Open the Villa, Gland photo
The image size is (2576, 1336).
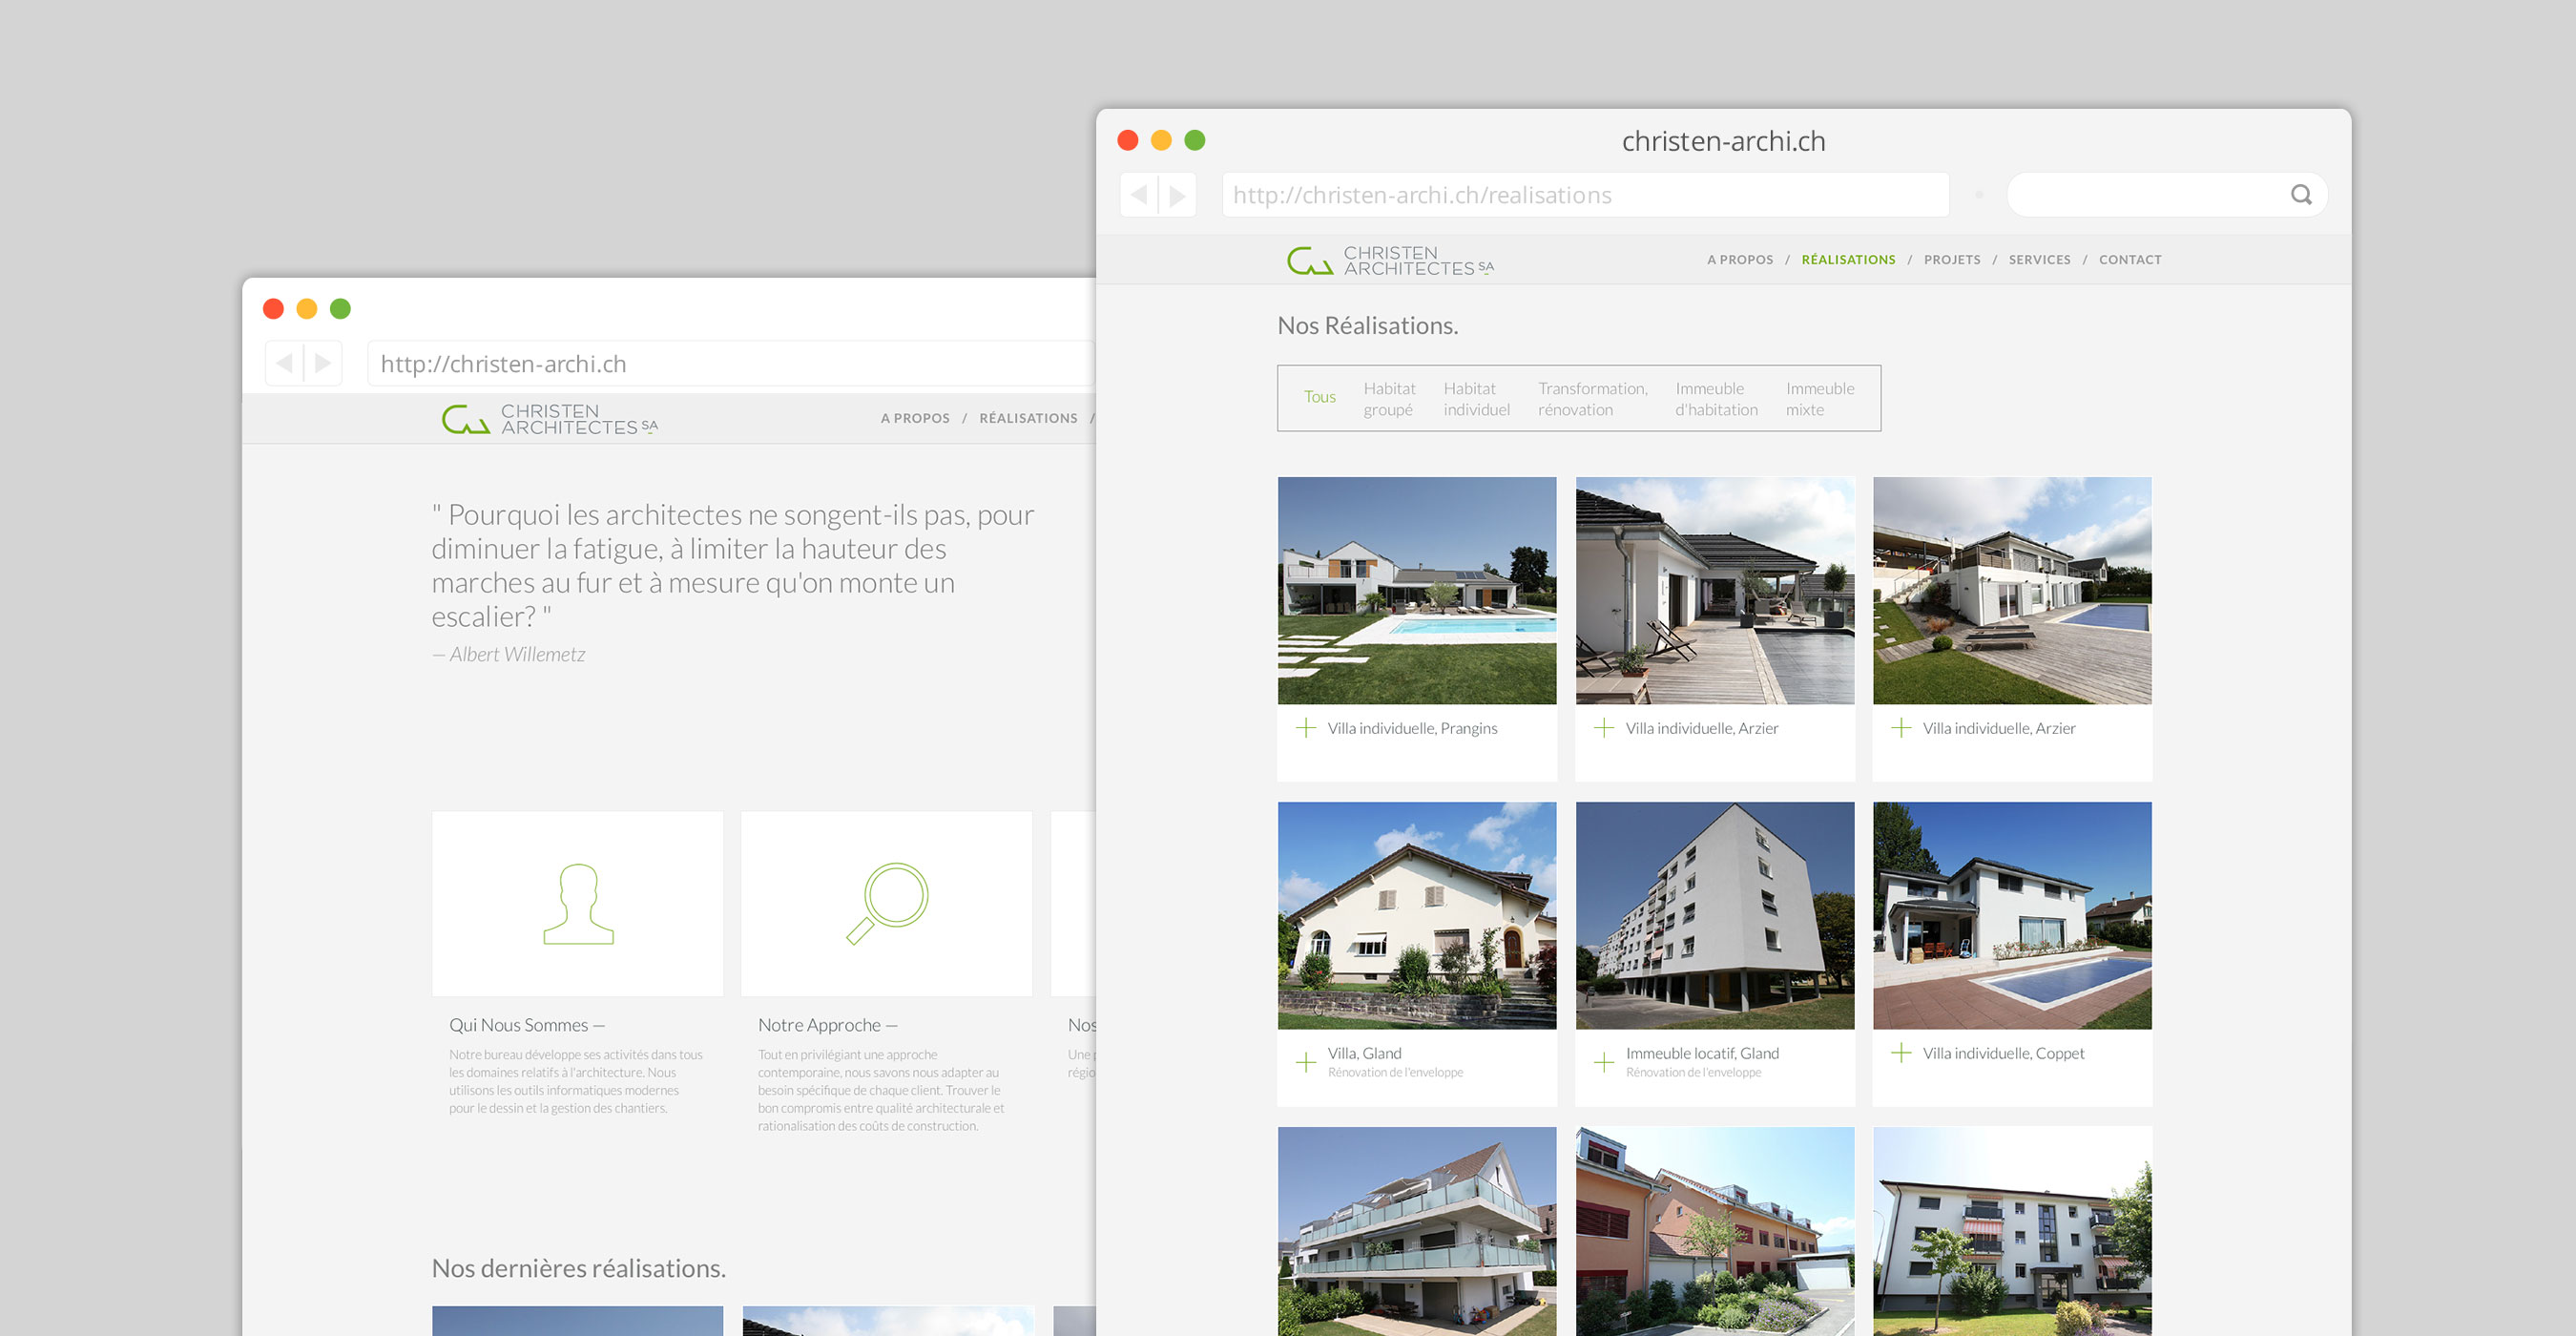pyautogui.click(x=1417, y=915)
